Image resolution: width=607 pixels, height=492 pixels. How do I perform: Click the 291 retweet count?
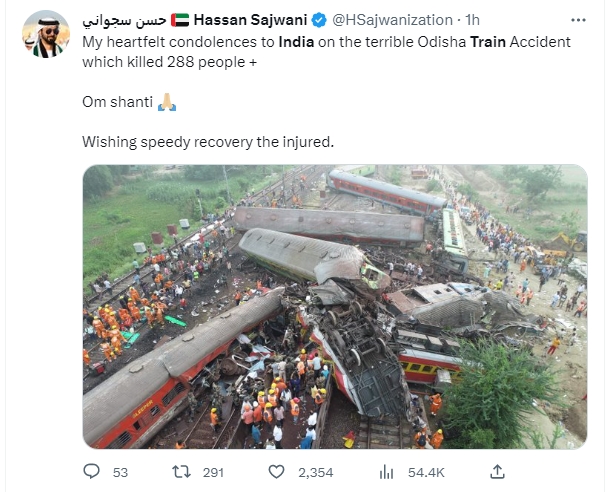coord(213,472)
